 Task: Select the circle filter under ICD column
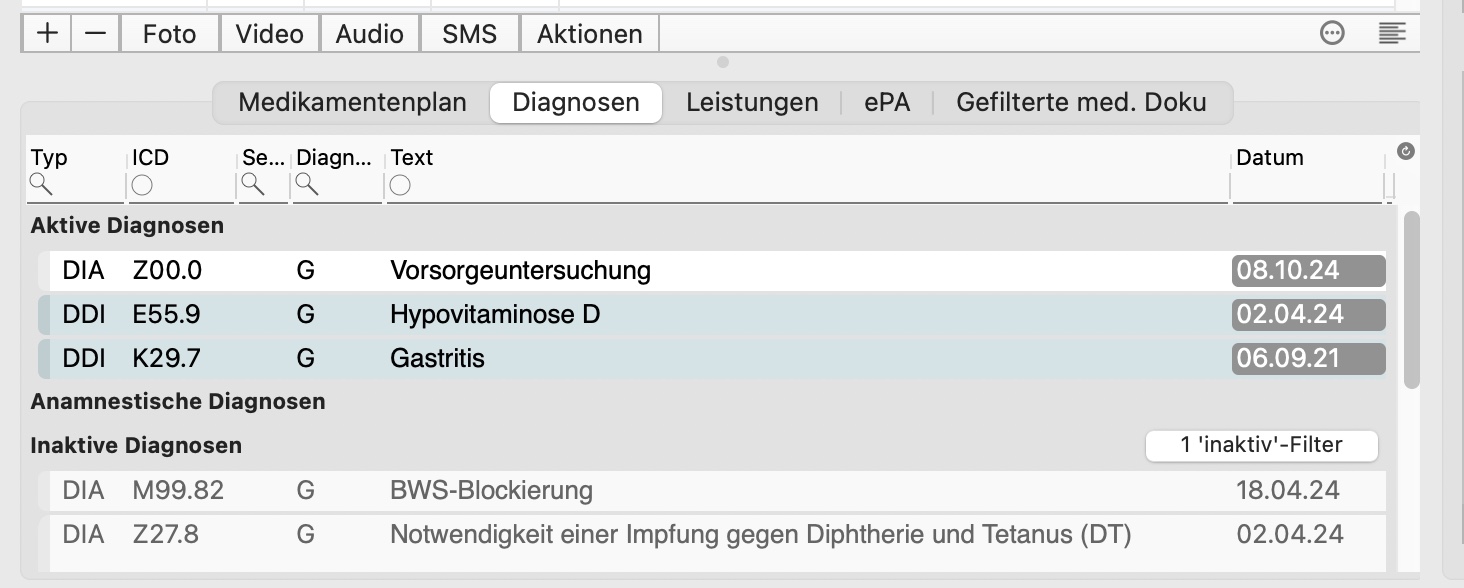142,185
